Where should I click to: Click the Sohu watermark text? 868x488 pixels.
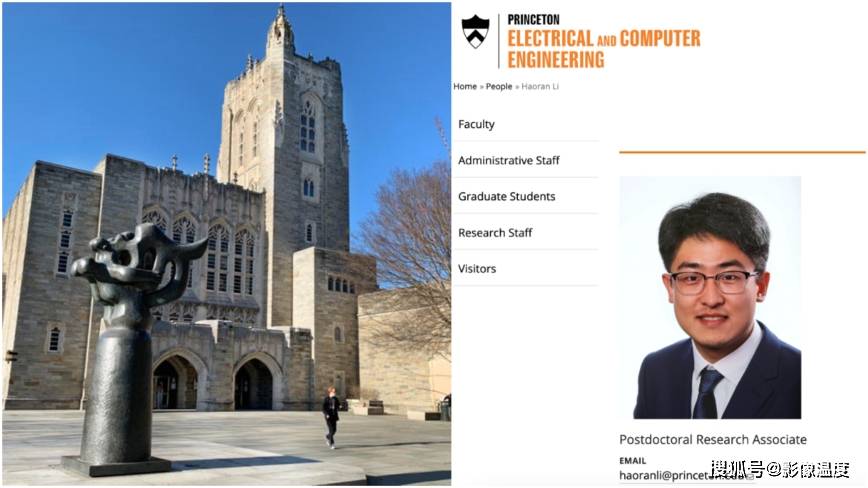tap(781, 469)
